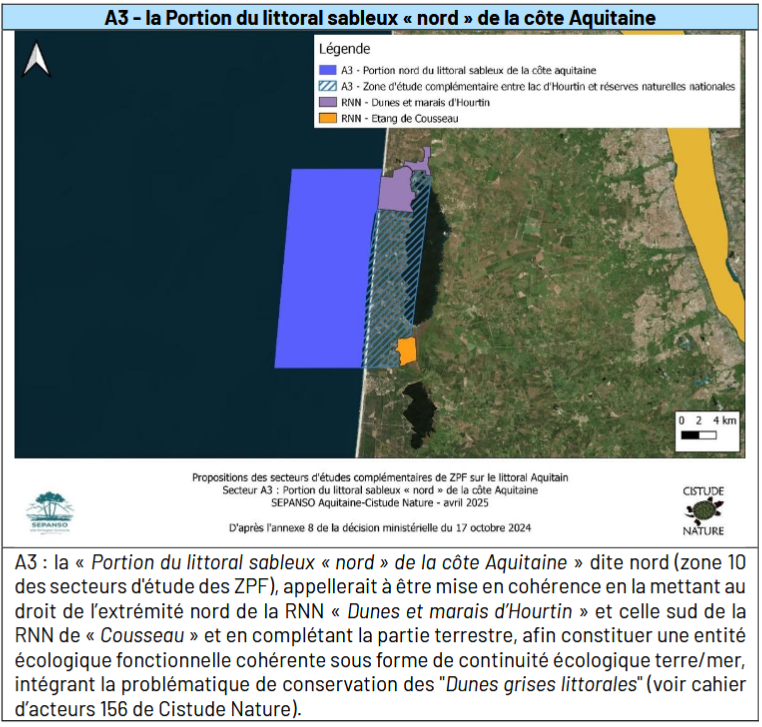Click the north arrow icon on the map
This screenshot has width=762, height=727.
36,60
